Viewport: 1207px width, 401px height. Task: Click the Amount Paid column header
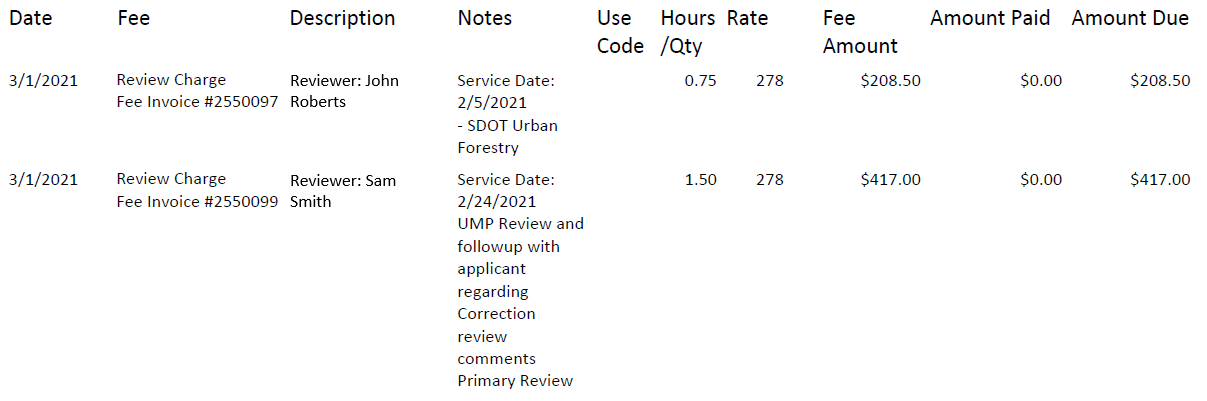pyautogui.click(x=990, y=19)
